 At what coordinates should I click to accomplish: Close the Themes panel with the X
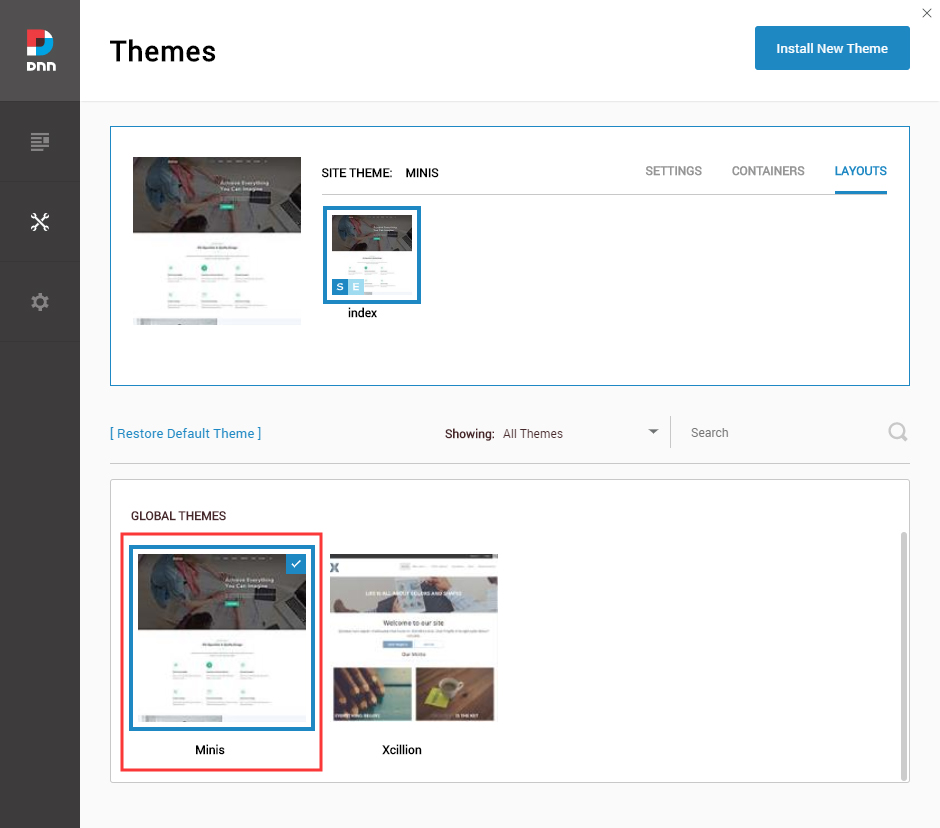pyautogui.click(x=927, y=13)
